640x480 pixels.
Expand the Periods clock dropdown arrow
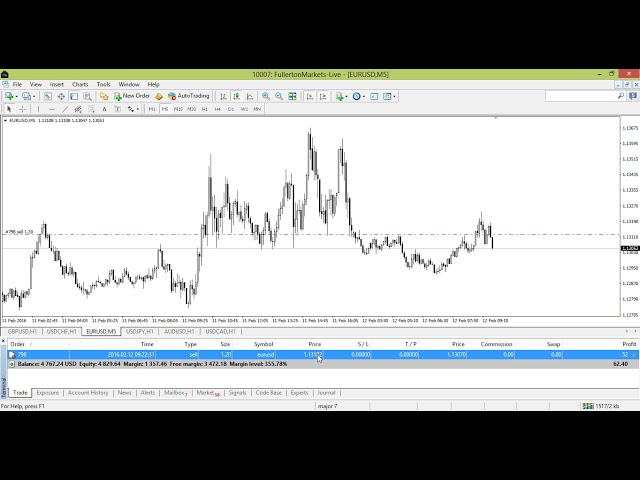[364, 96]
